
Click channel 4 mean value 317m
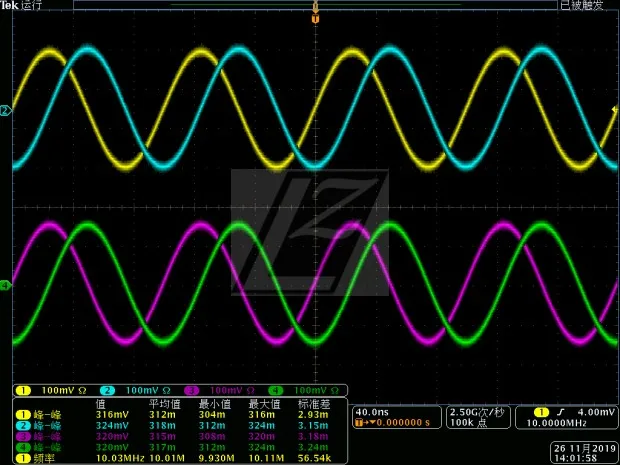(162, 448)
